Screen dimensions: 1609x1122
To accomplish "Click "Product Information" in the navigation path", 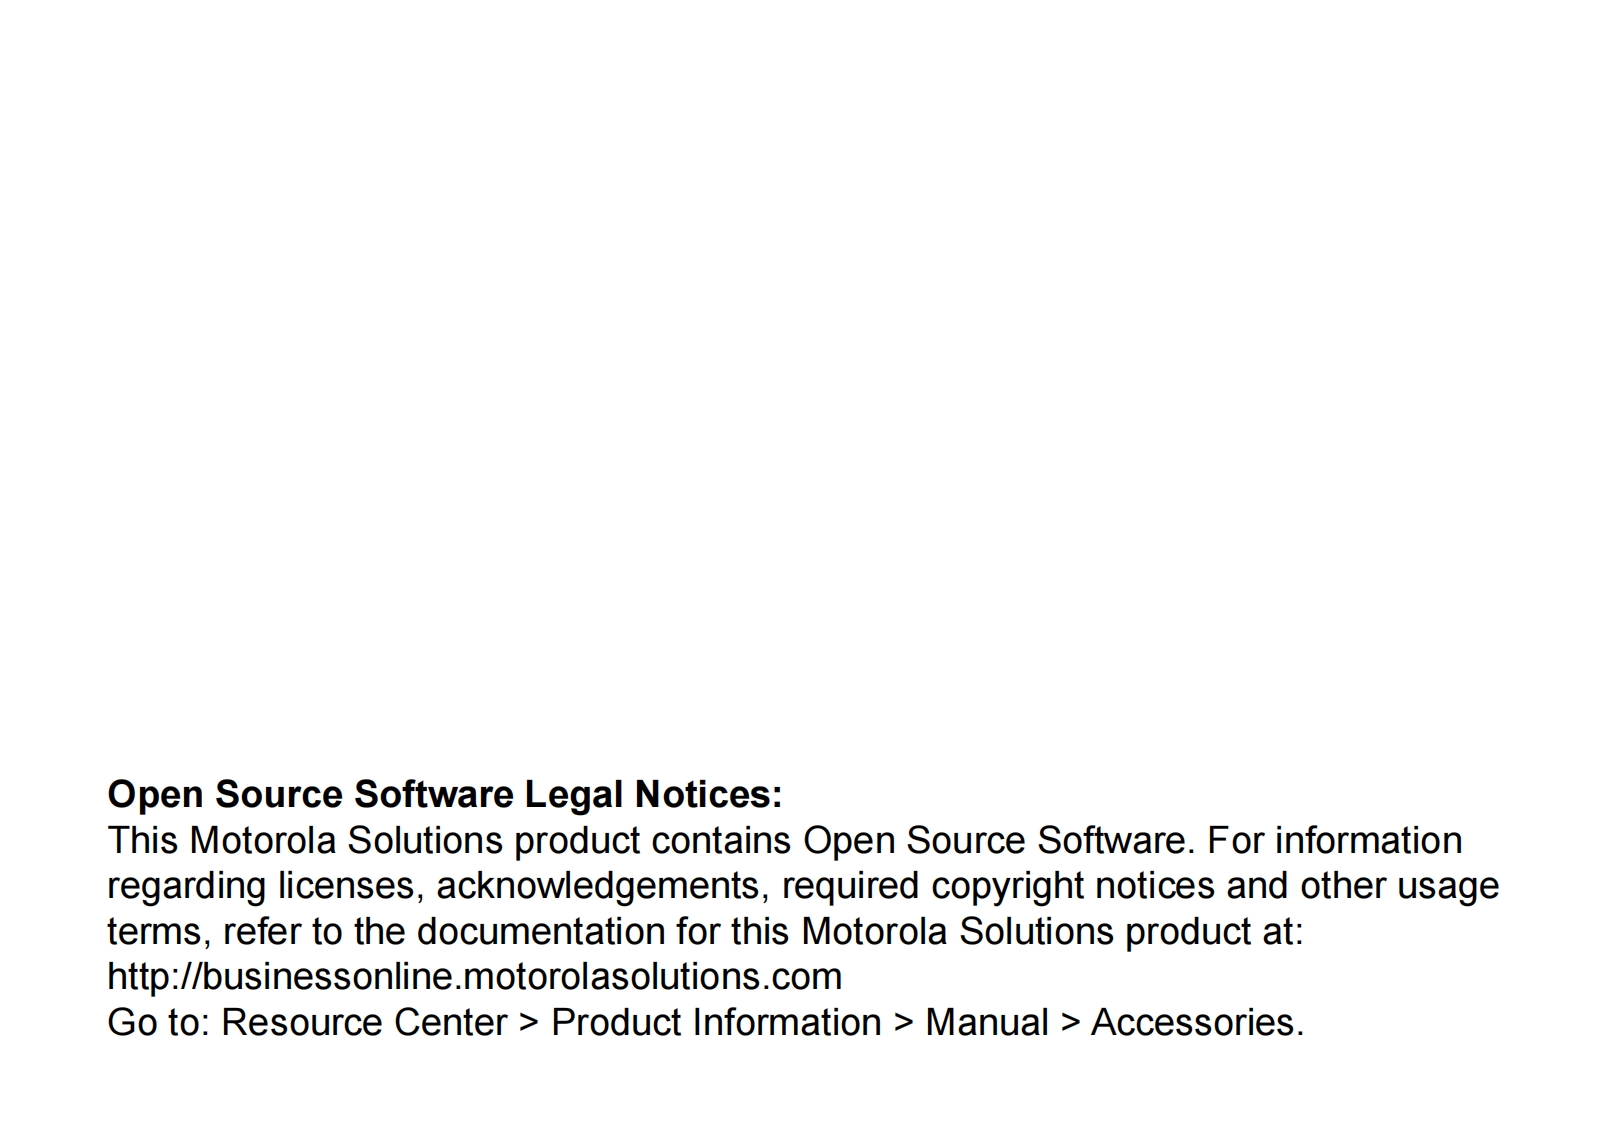I will pos(716,1023).
